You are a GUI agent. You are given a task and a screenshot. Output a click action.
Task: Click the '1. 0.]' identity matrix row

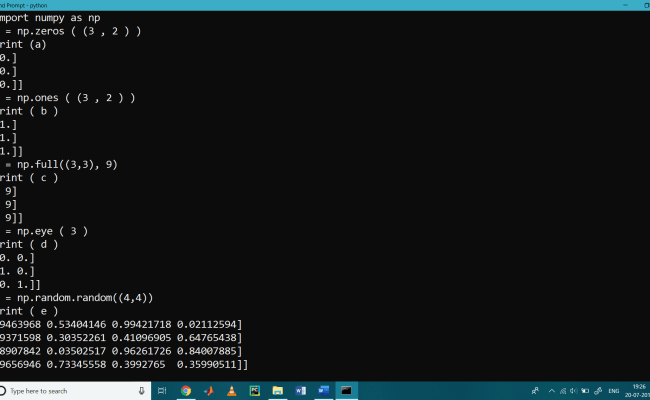17,272
